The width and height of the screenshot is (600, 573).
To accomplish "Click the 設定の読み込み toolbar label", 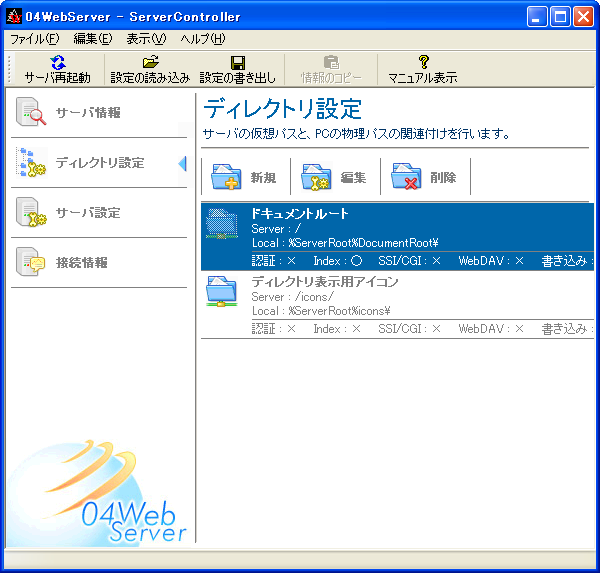I will coord(150,78).
